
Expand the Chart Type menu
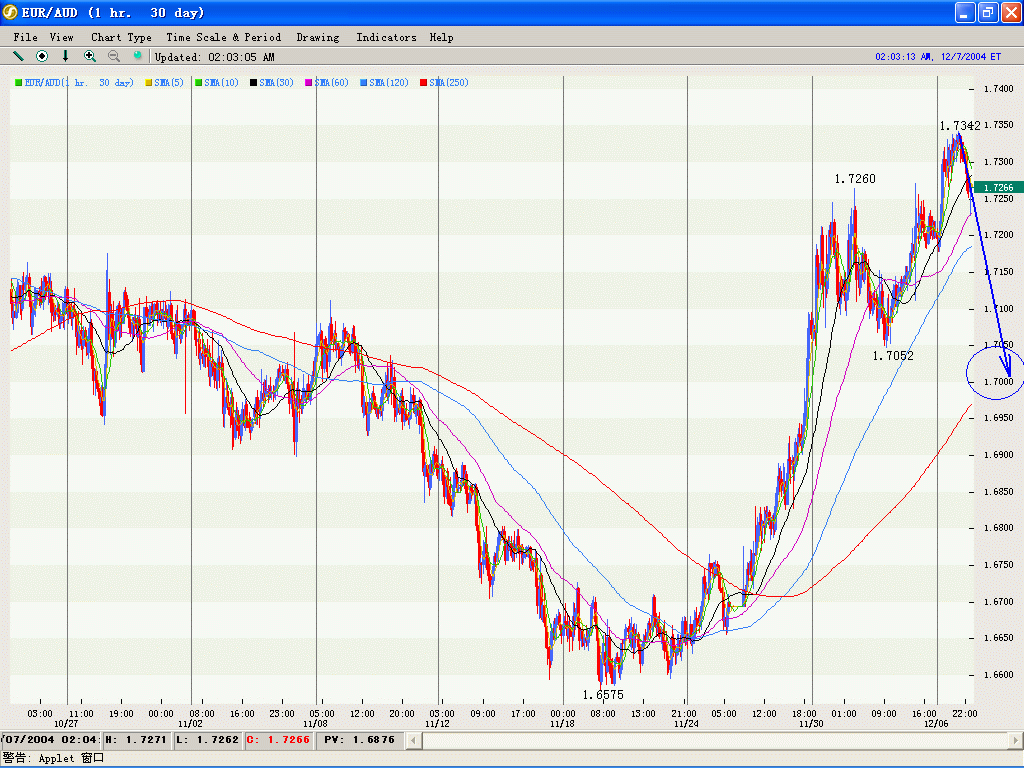pyautogui.click(x=121, y=37)
